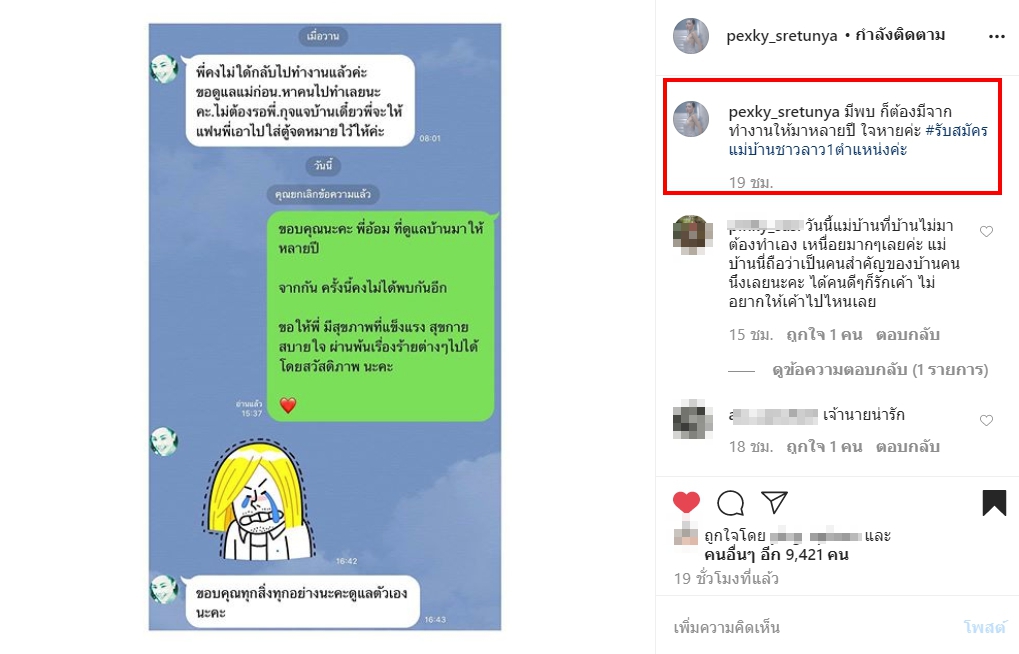Like the comment saying เจ้านายน่ารัก
This screenshot has height=654, width=1019.
tap(987, 421)
